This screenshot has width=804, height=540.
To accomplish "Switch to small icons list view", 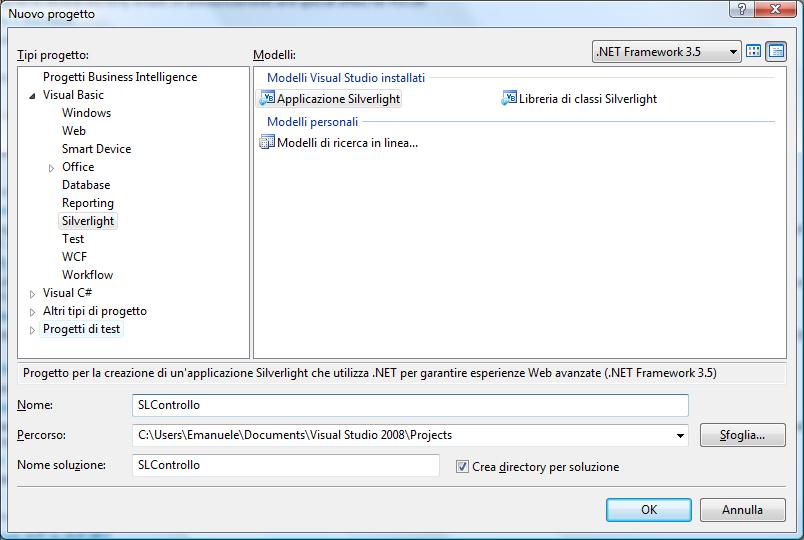I will (776, 51).
